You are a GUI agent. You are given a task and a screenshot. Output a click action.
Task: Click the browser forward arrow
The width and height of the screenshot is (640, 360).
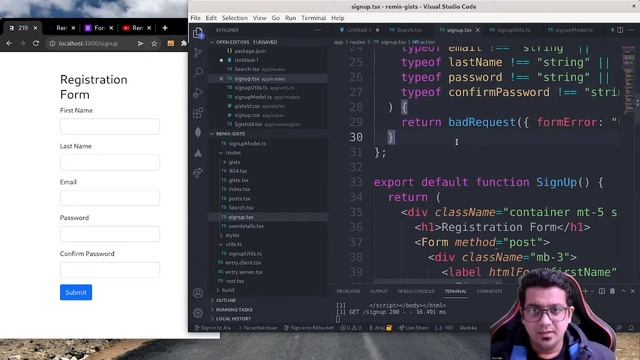(x=22, y=43)
